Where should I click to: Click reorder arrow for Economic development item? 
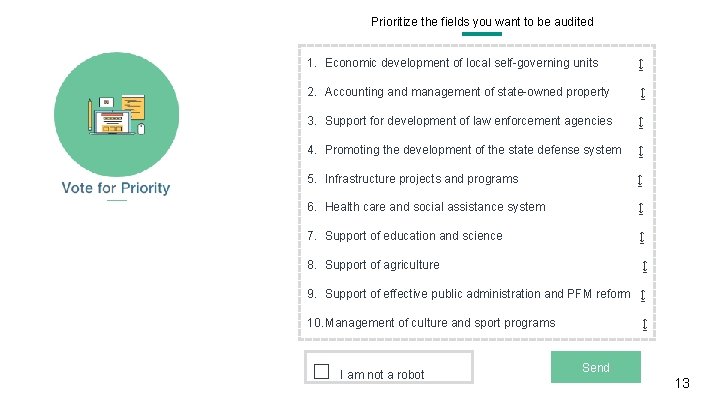641,65
